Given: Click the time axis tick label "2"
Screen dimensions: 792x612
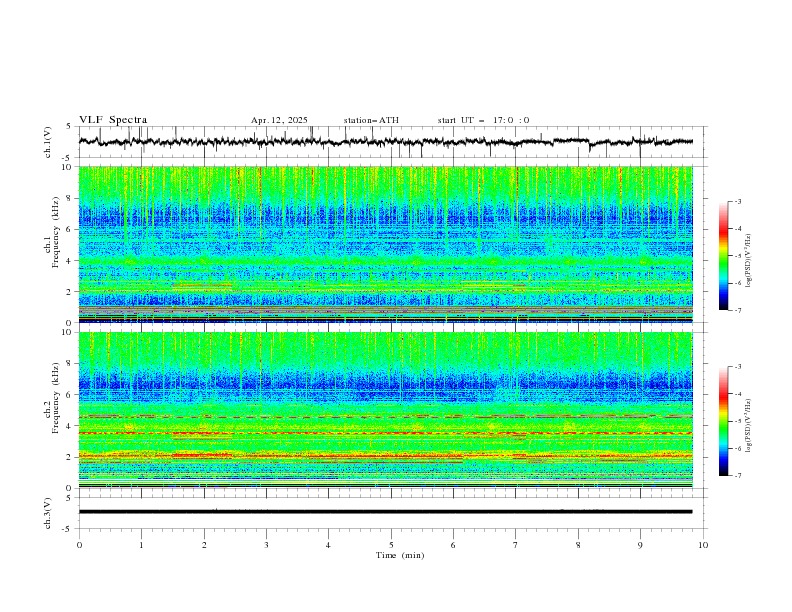Looking at the screenshot, I should point(204,545).
